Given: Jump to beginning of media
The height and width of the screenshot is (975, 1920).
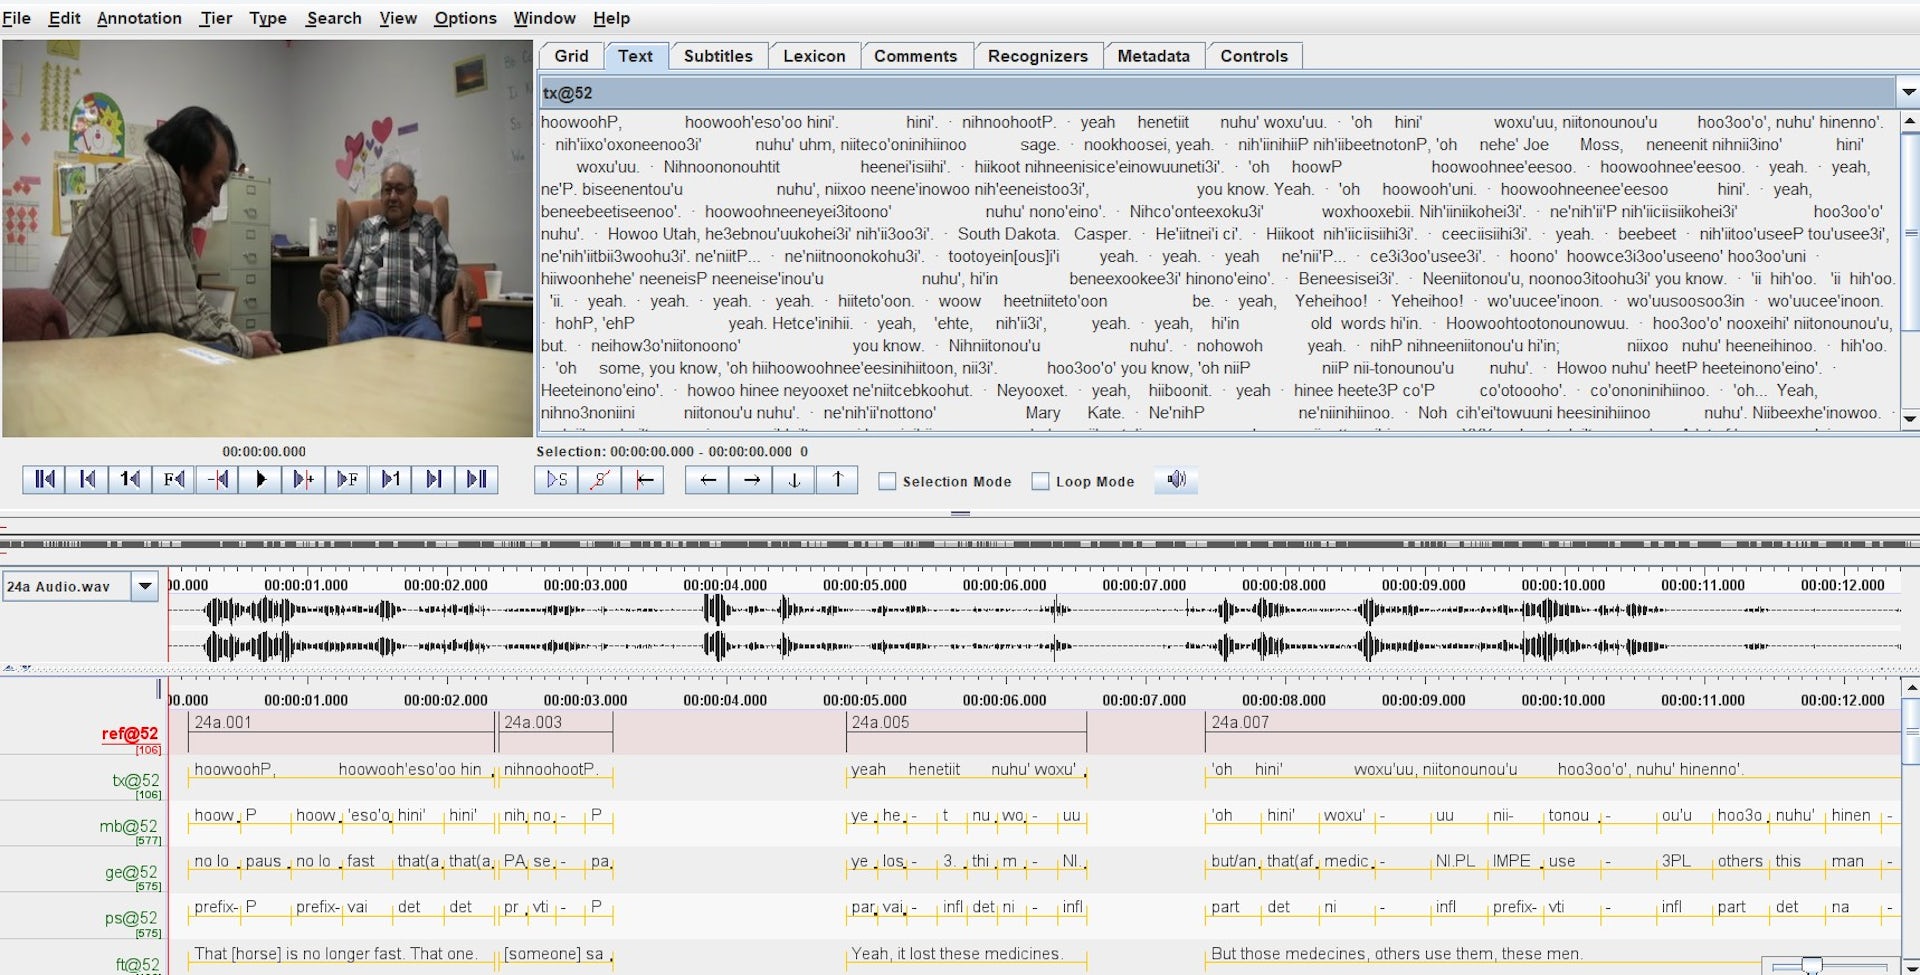Looking at the screenshot, I should tap(44, 480).
